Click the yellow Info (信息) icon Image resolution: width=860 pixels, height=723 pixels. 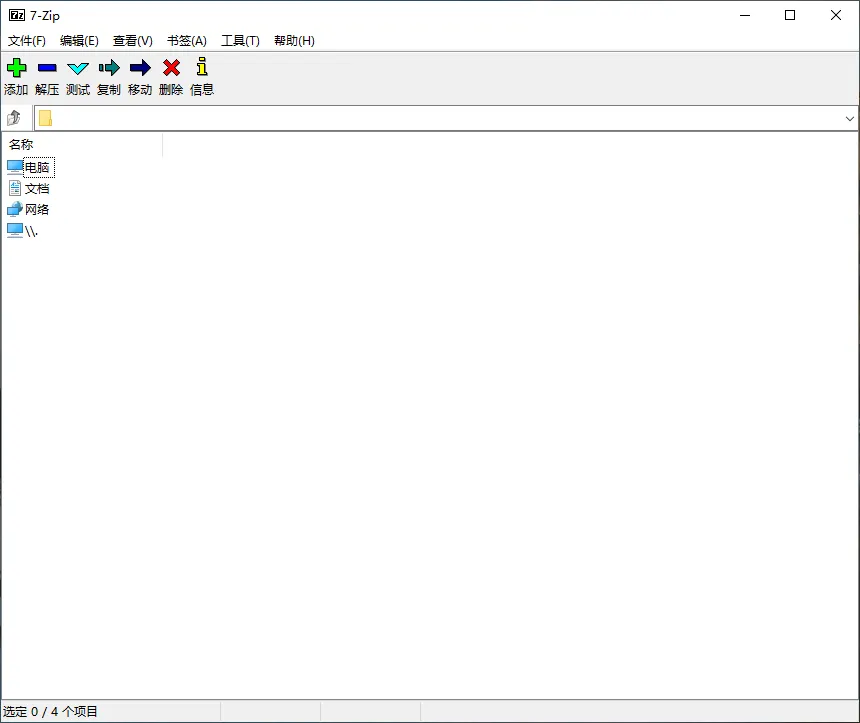pos(202,66)
